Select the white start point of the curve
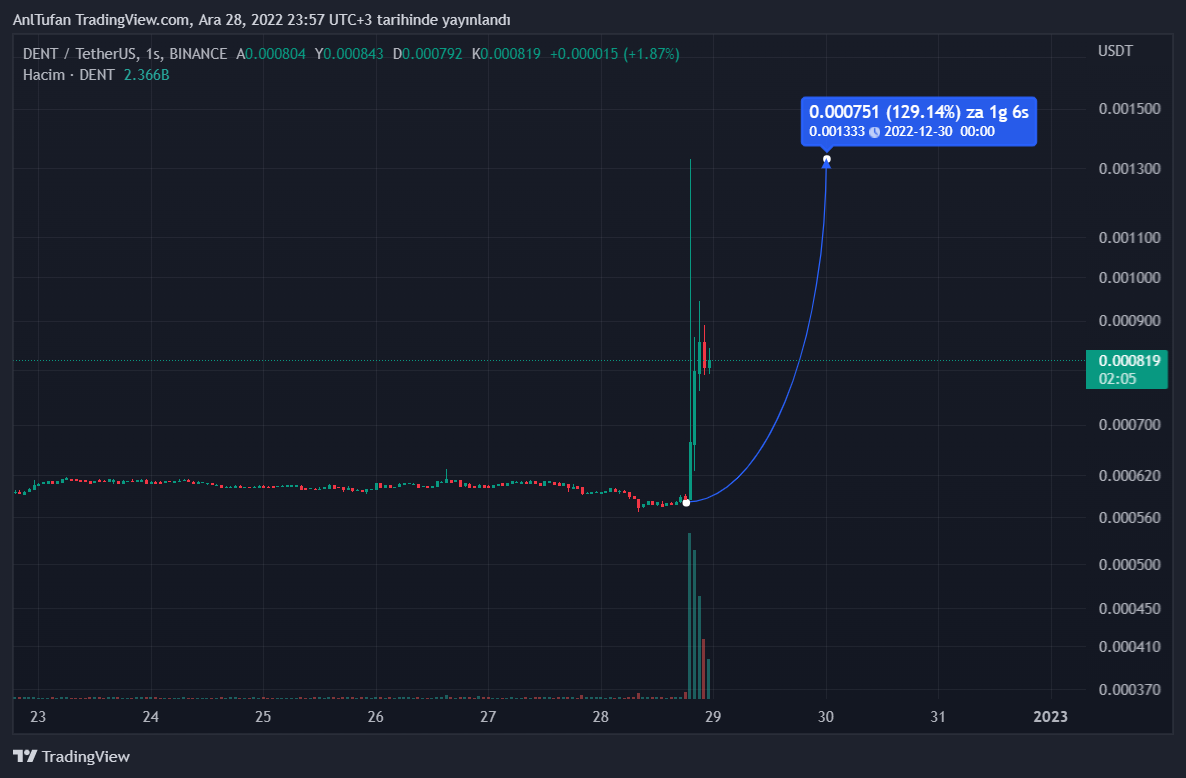 686,502
